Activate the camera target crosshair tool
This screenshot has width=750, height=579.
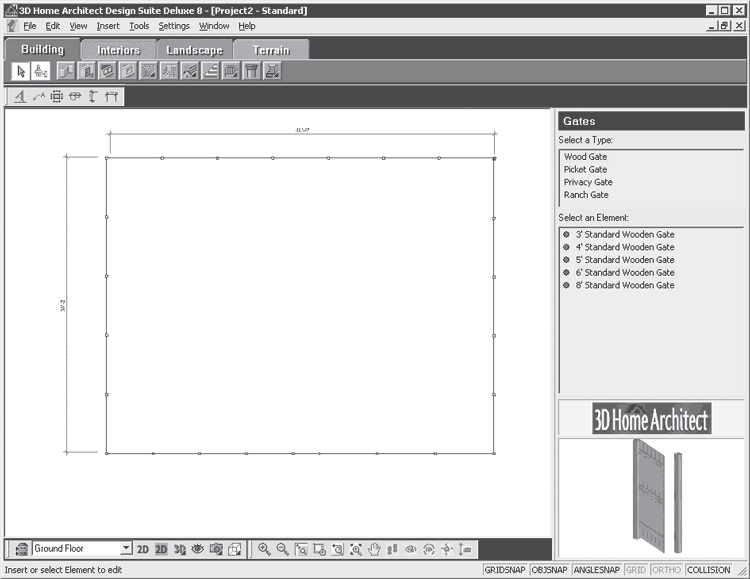coord(447,549)
